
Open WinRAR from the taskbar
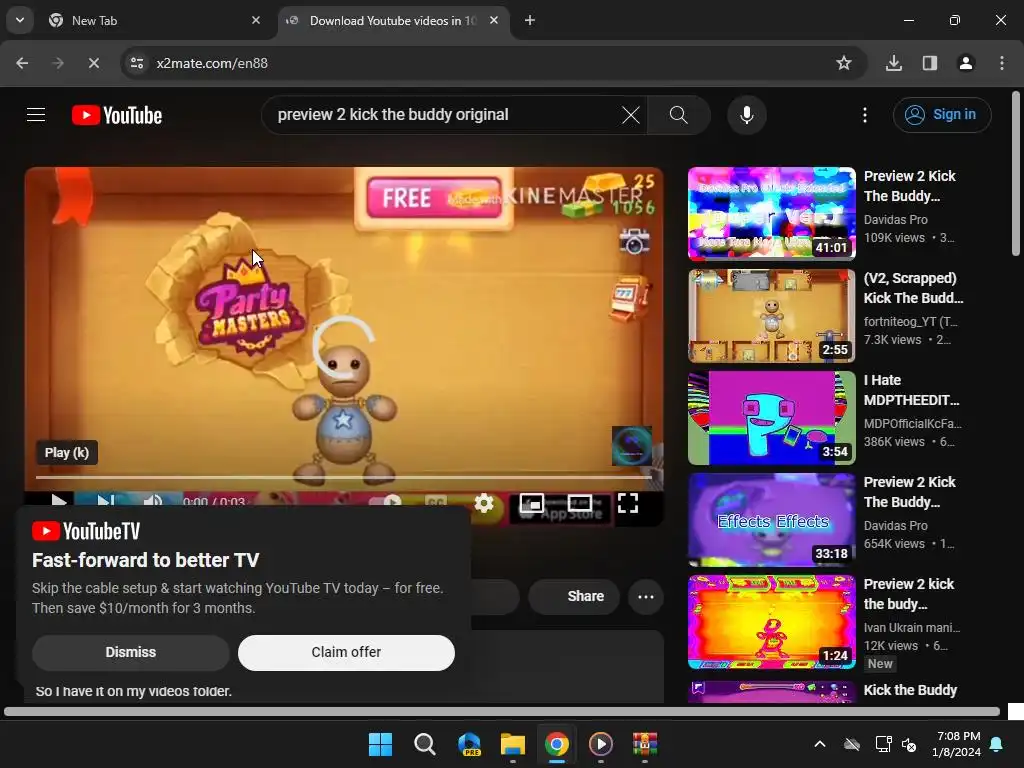coord(645,744)
